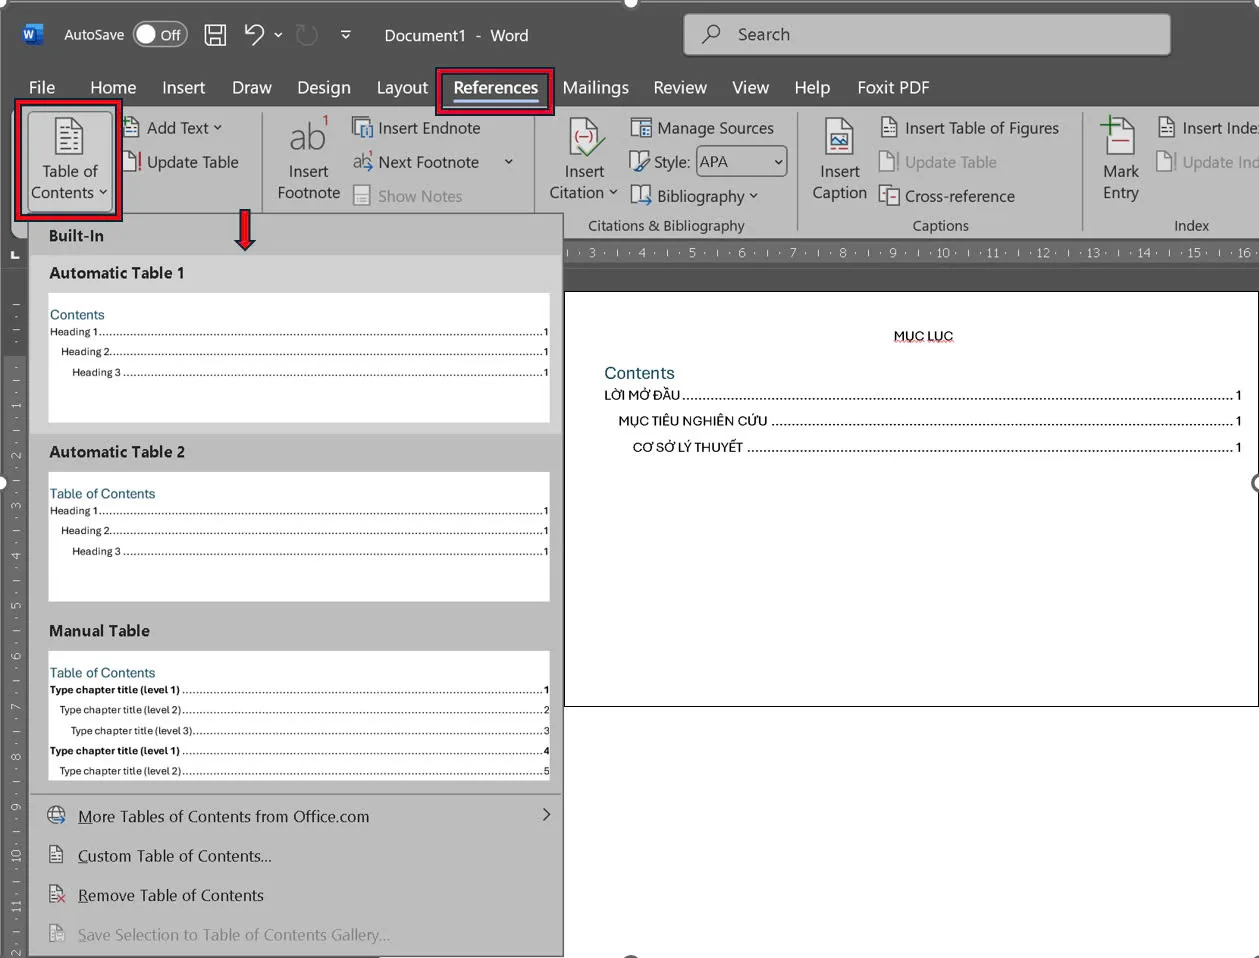Click the Contents heading in document
Image resolution: width=1259 pixels, height=958 pixels.
(639, 373)
